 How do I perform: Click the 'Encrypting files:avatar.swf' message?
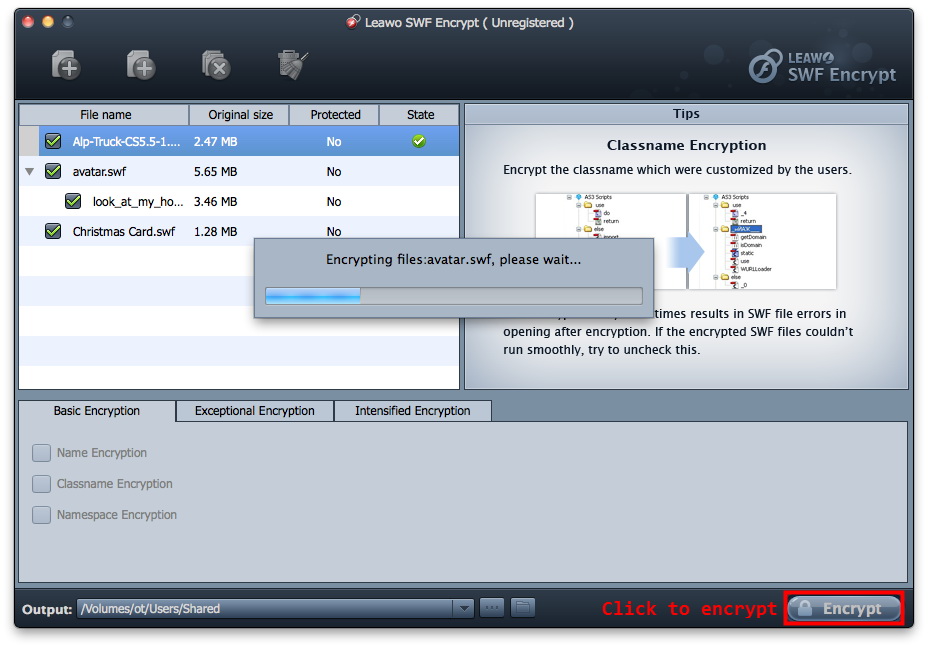(x=453, y=259)
